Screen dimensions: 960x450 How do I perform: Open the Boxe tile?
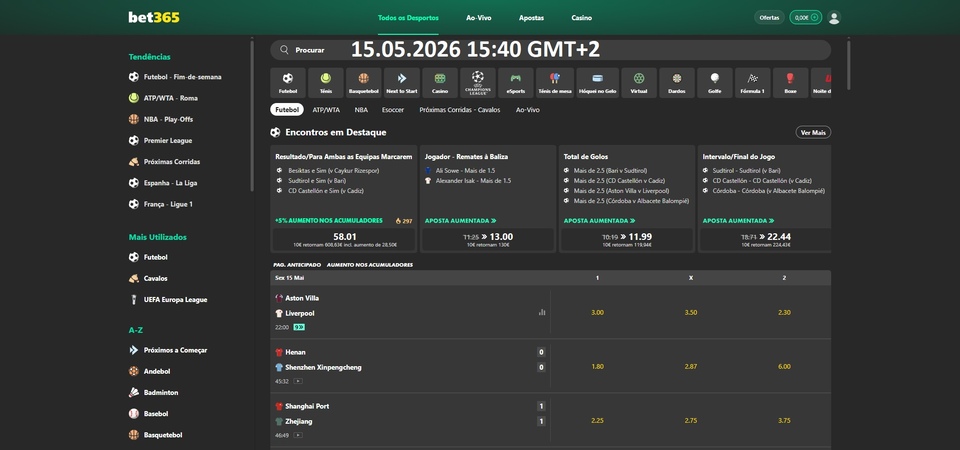click(x=791, y=83)
